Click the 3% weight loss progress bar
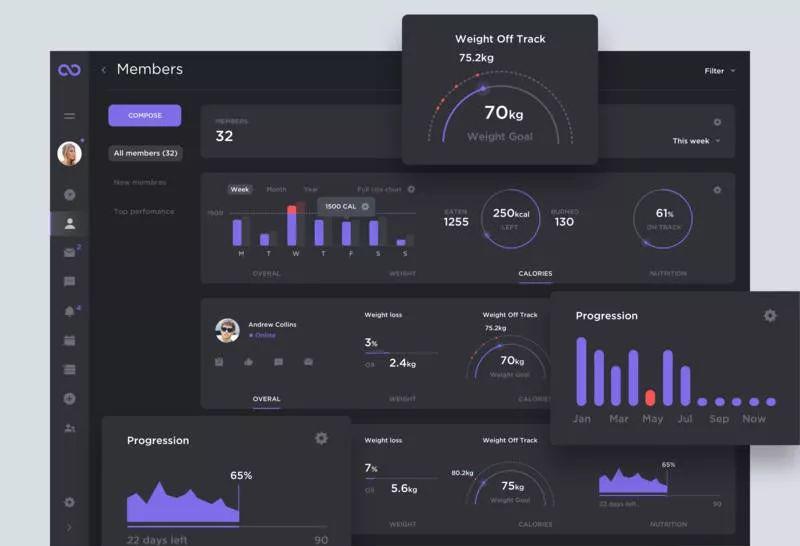The height and width of the screenshot is (546, 800). [402, 353]
